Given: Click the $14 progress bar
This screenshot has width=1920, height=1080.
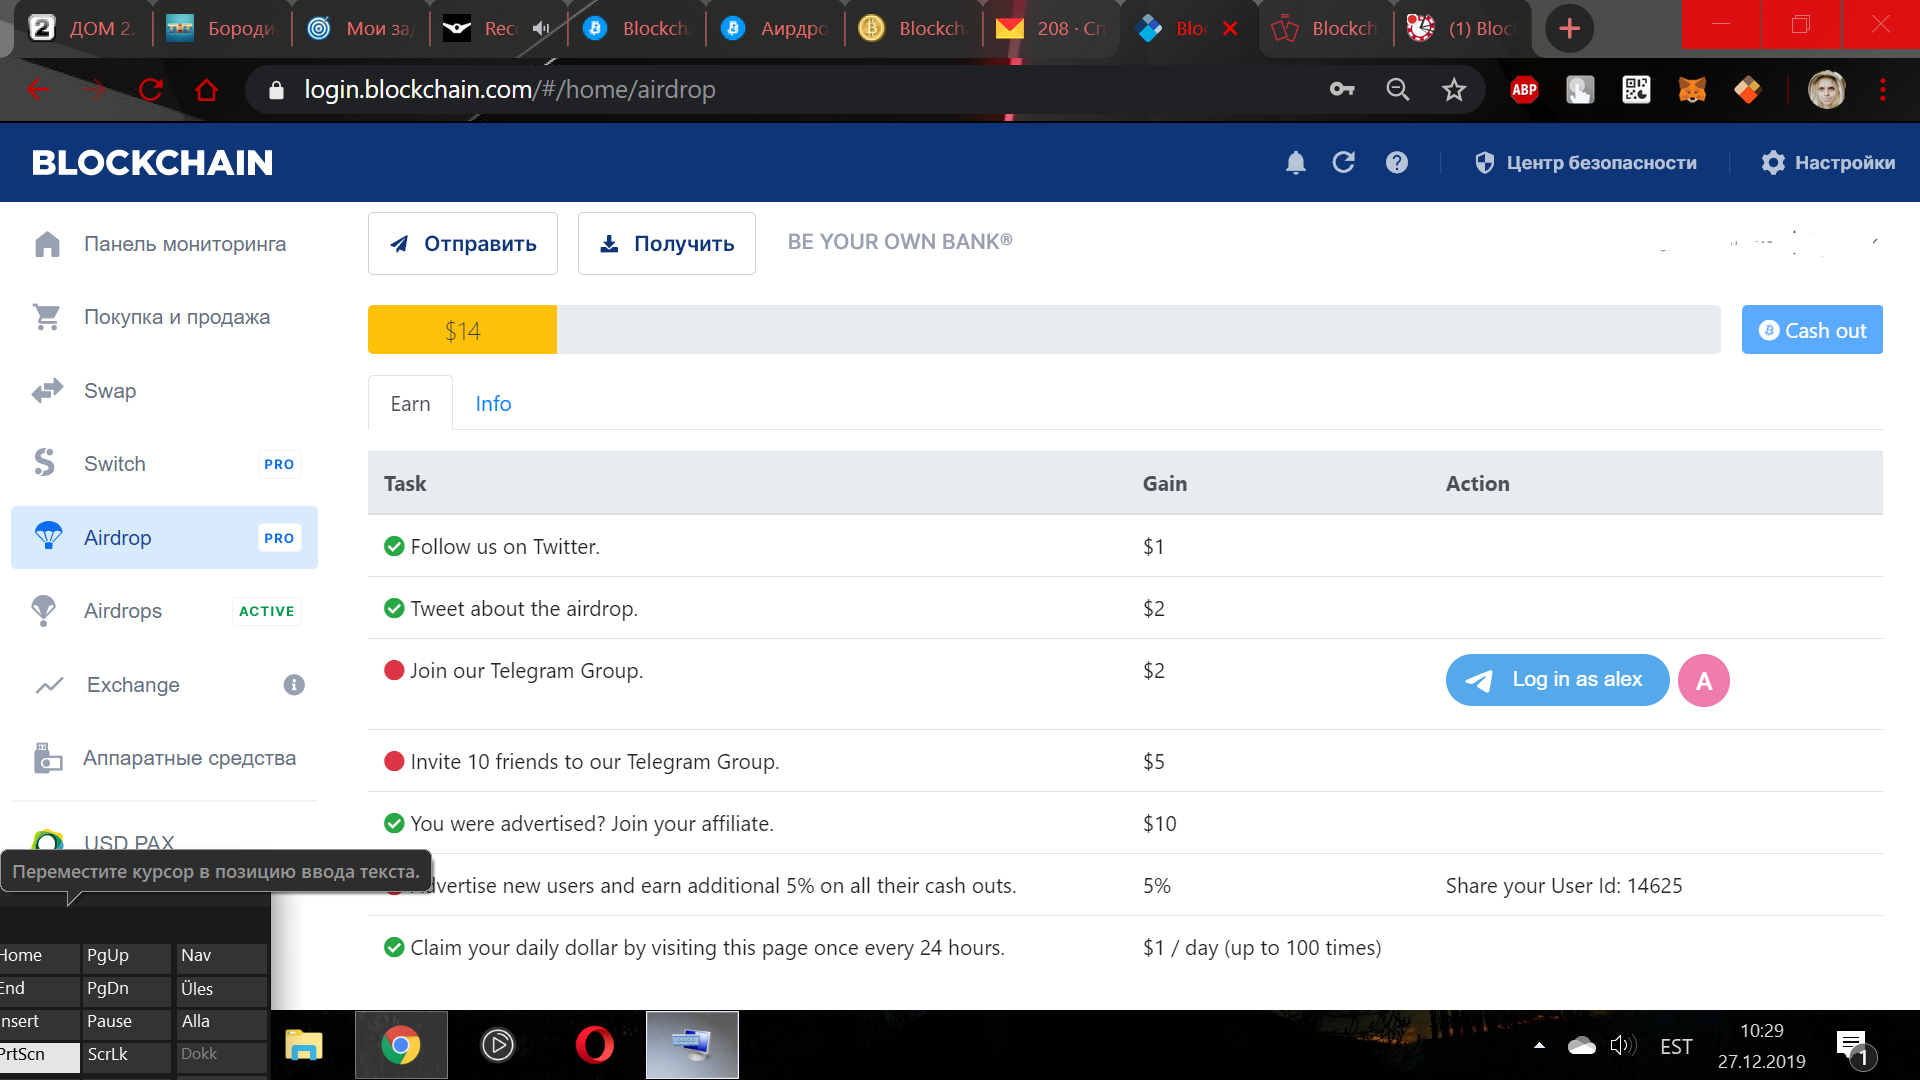Looking at the screenshot, I should [x=1044, y=330].
